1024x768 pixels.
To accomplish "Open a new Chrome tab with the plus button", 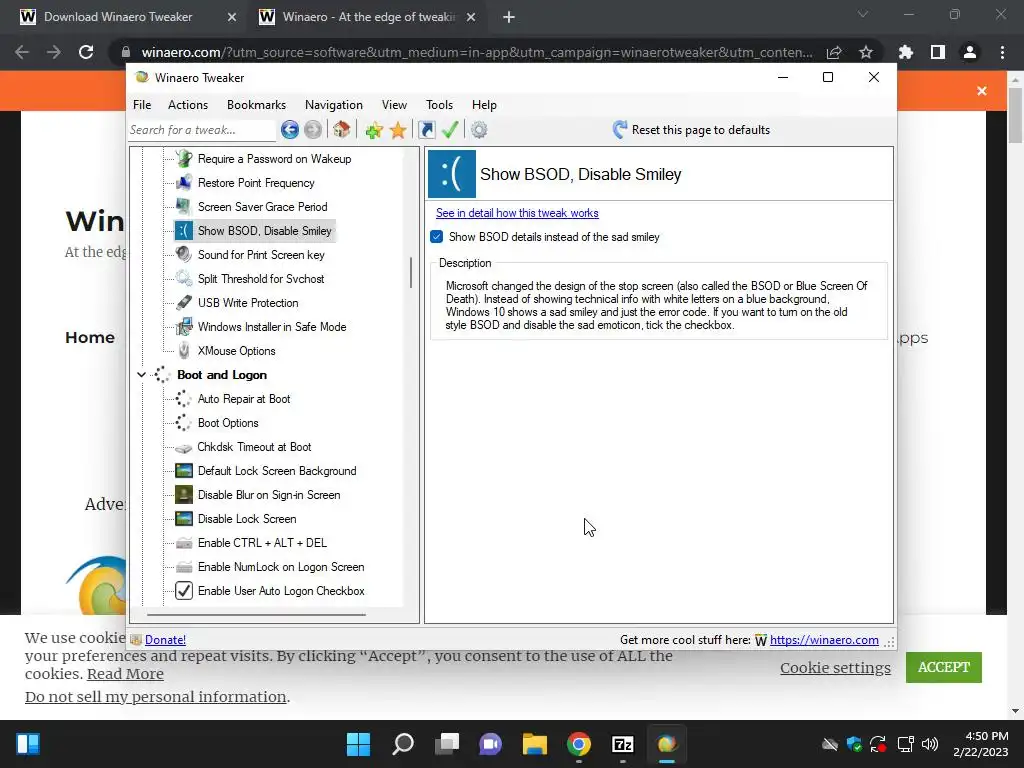I will (509, 17).
